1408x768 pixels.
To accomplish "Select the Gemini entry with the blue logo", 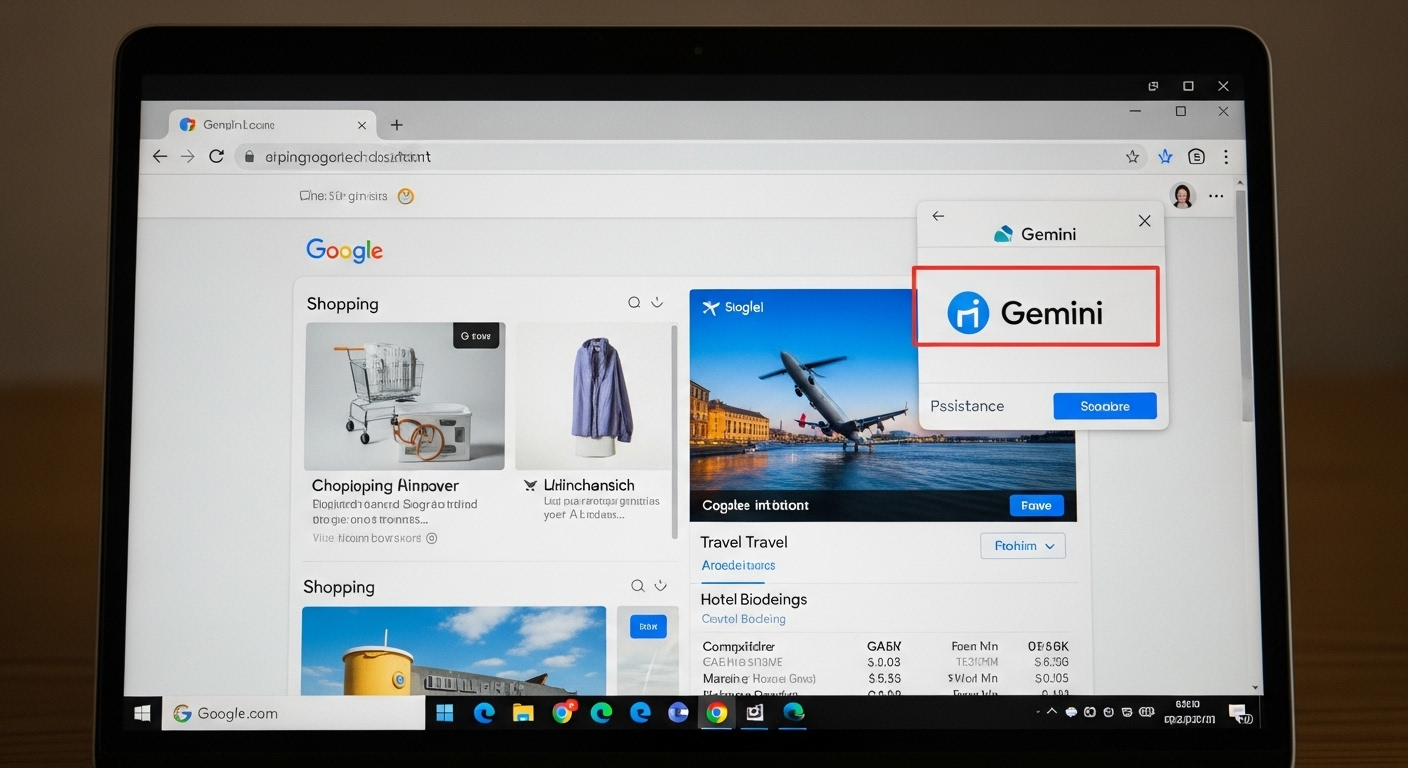I will [1036, 306].
